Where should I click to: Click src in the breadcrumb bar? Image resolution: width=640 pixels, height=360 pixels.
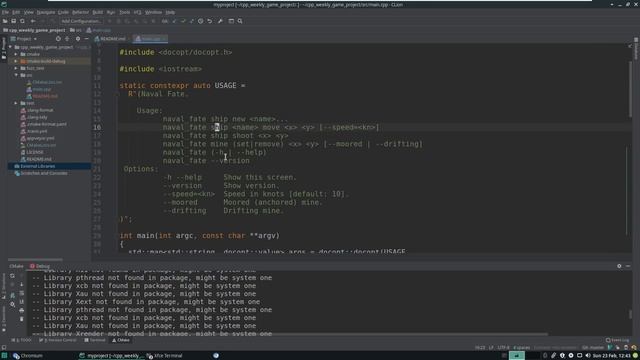tap(76, 30)
